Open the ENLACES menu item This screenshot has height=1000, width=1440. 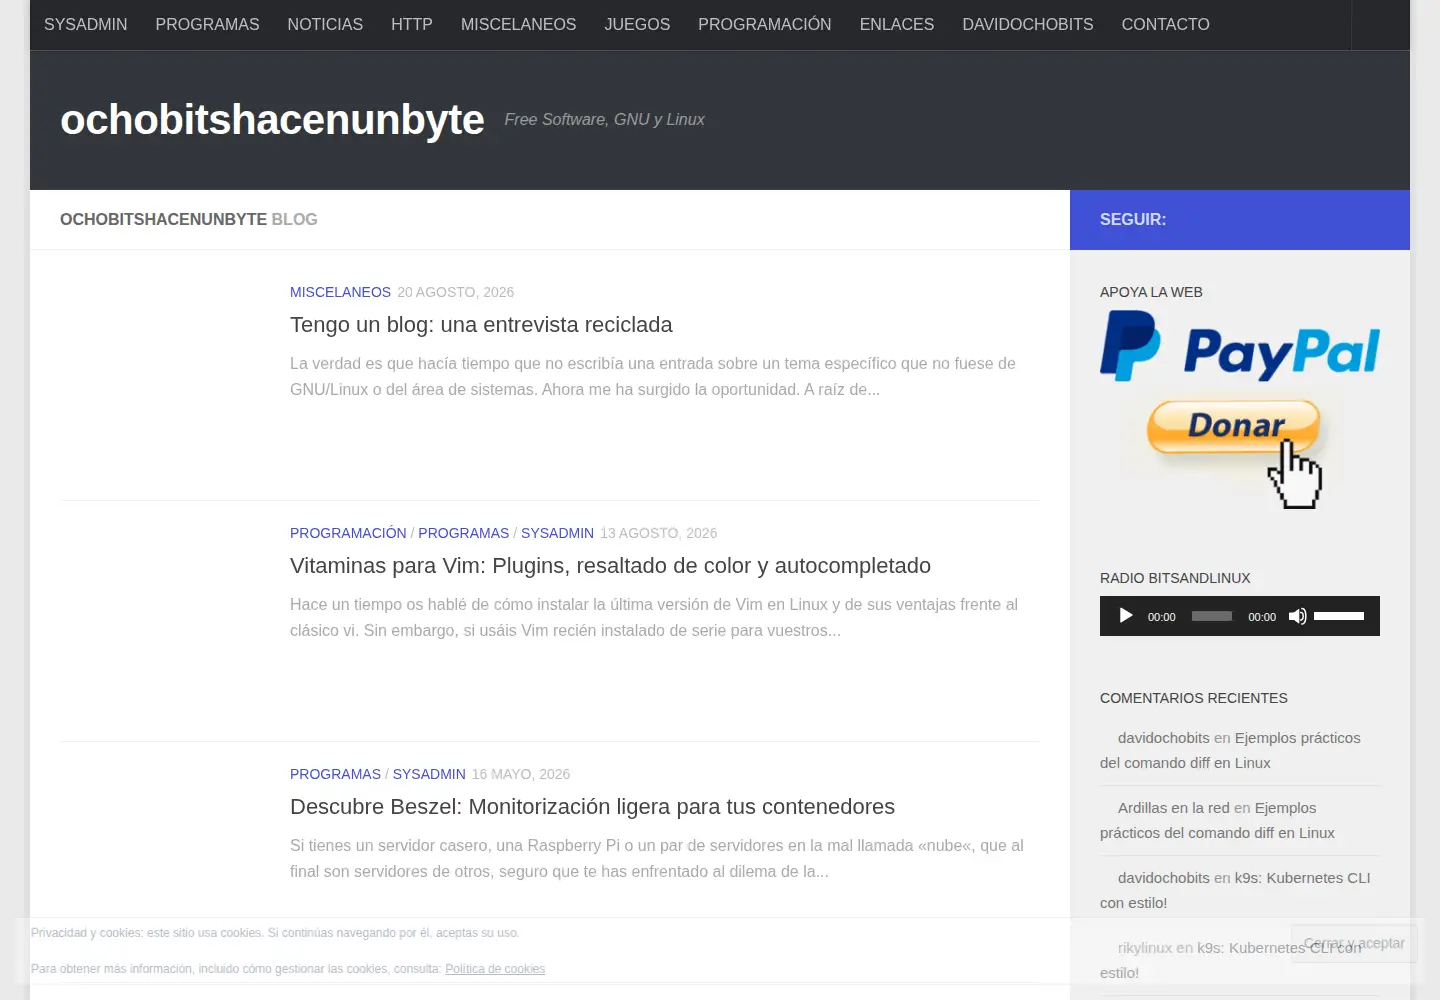pyautogui.click(x=897, y=24)
